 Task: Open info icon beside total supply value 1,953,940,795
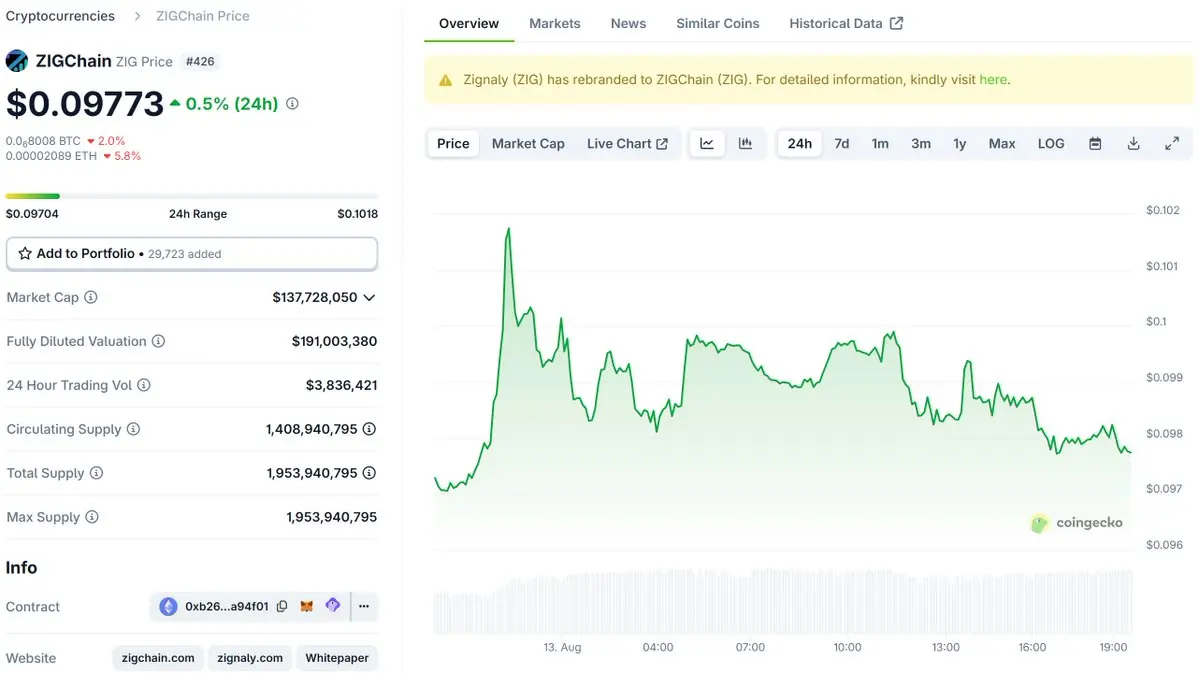click(x=369, y=473)
